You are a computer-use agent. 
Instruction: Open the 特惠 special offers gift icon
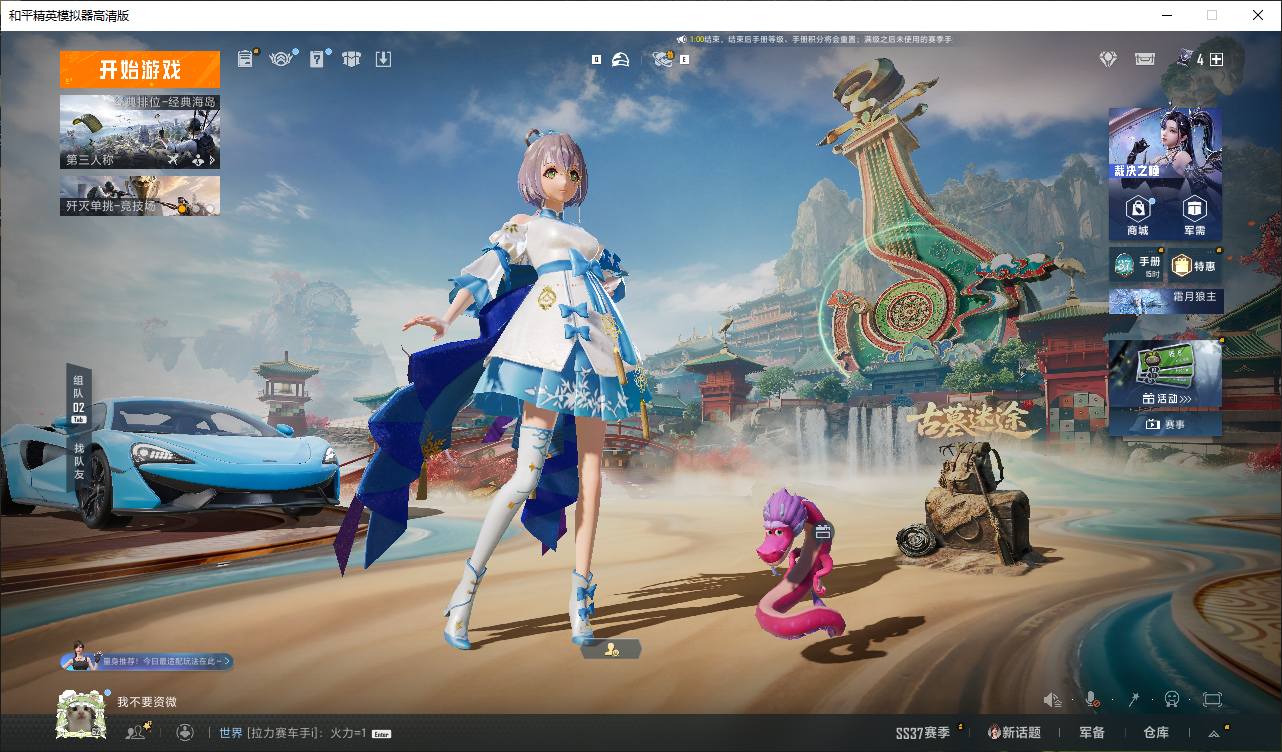1194,266
